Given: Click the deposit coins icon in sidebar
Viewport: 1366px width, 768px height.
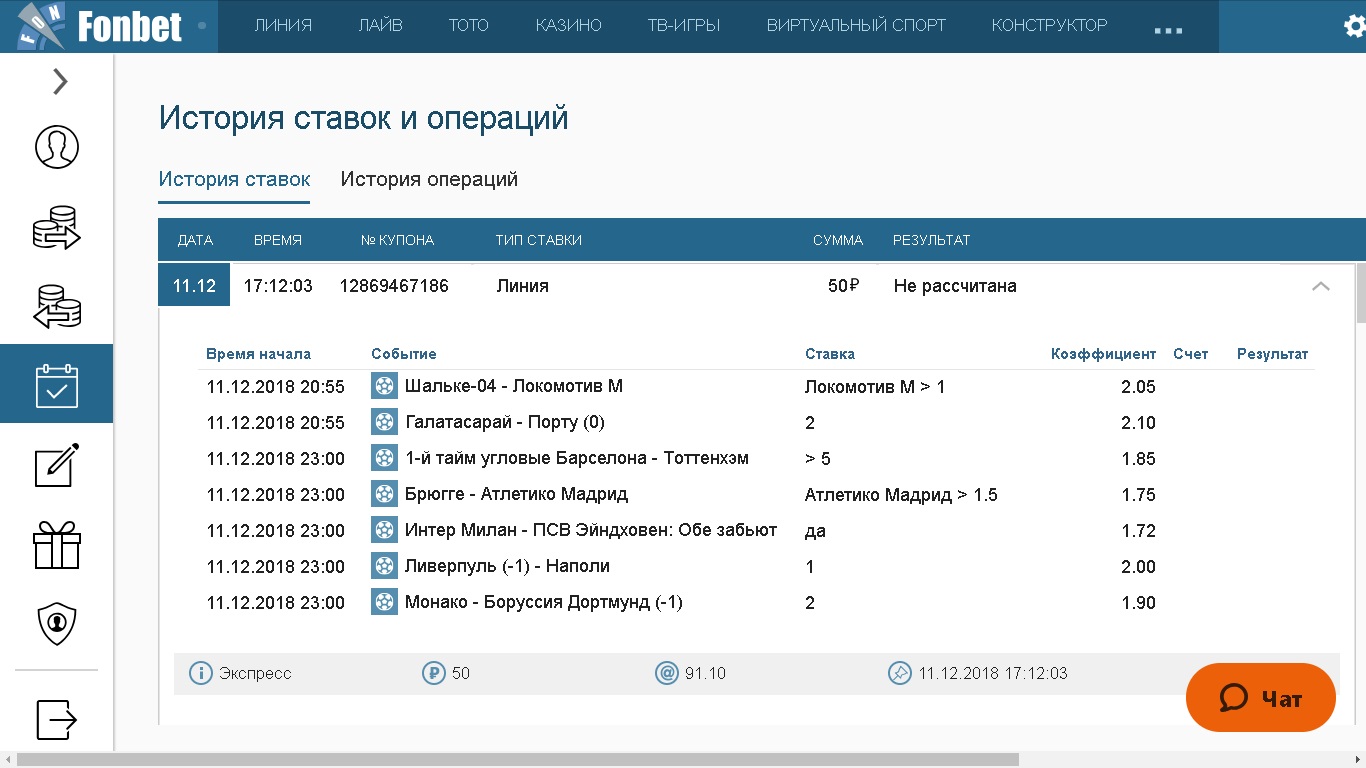Looking at the screenshot, I should click(57, 227).
